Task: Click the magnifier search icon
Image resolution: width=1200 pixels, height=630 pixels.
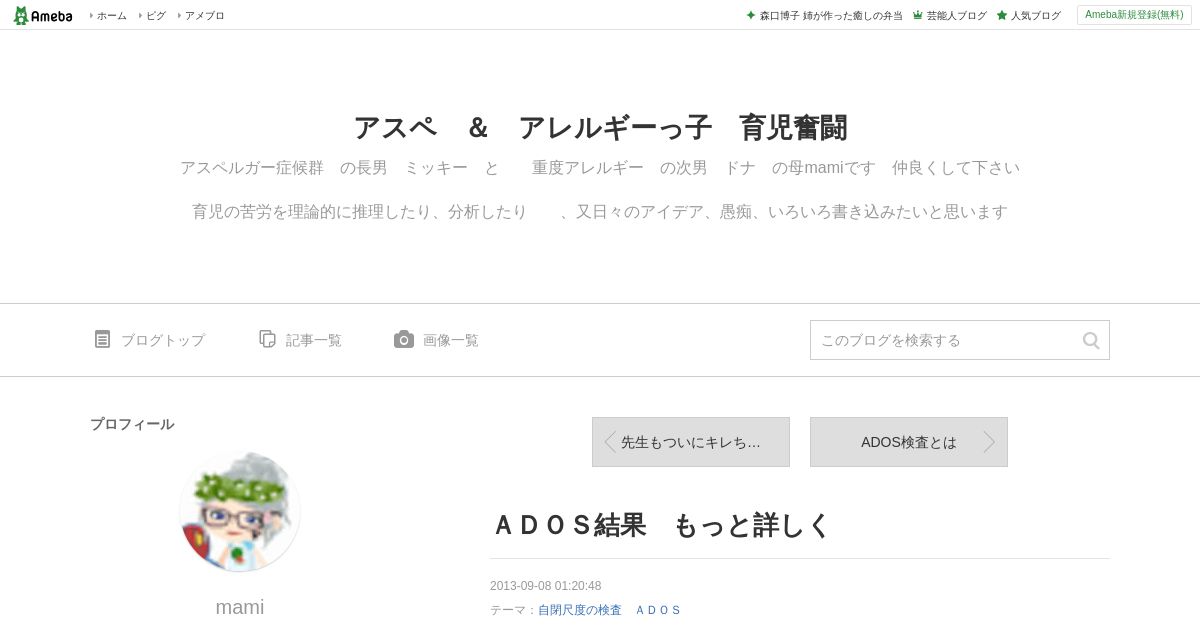Action: 1091,340
